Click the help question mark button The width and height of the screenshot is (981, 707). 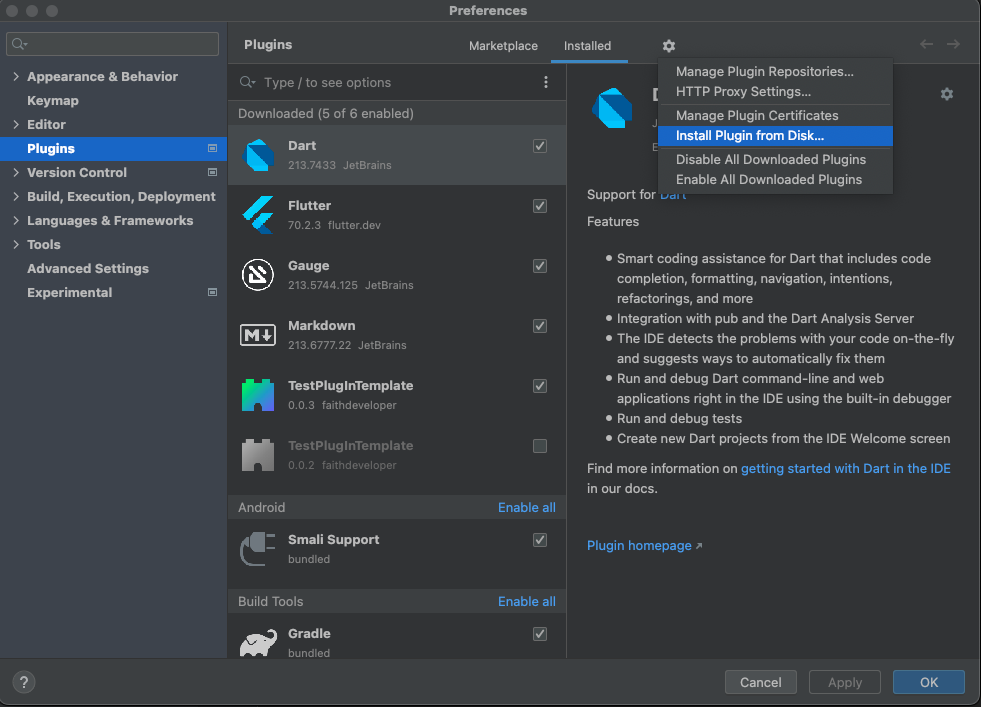(24, 682)
